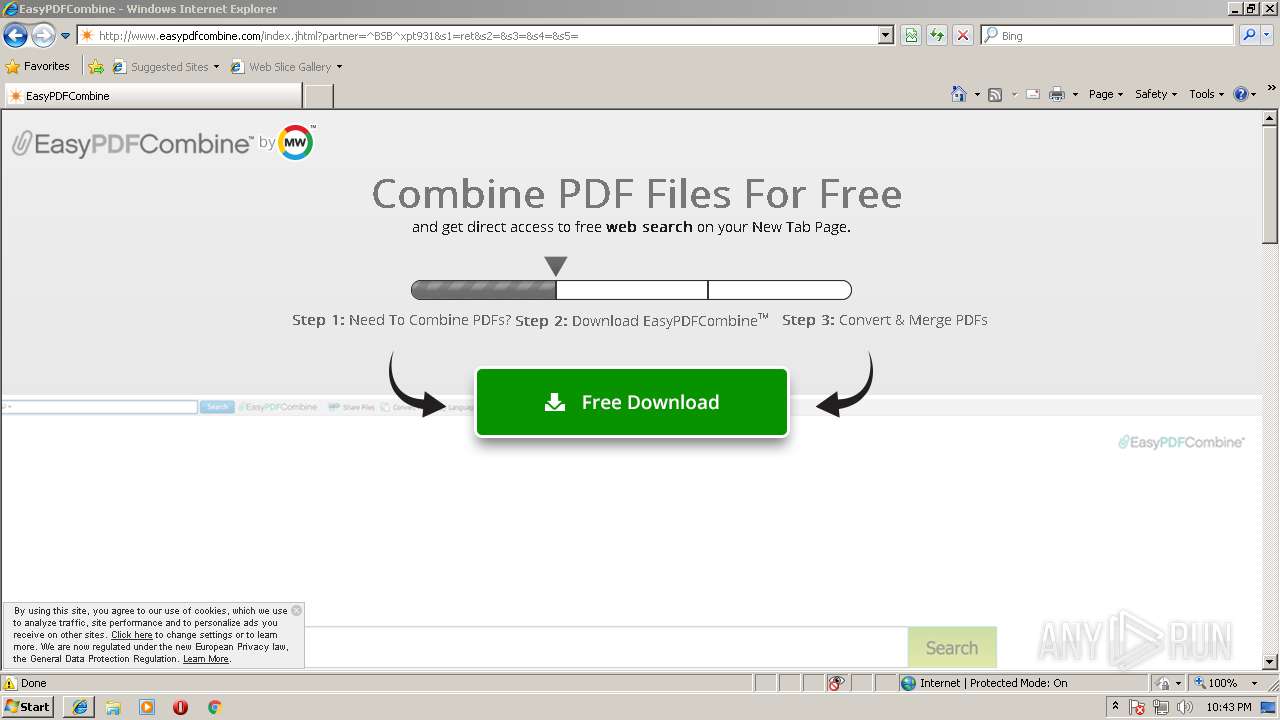The image size is (1280, 720).
Task: Click the Print icon
Action: click(x=1057, y=94)
